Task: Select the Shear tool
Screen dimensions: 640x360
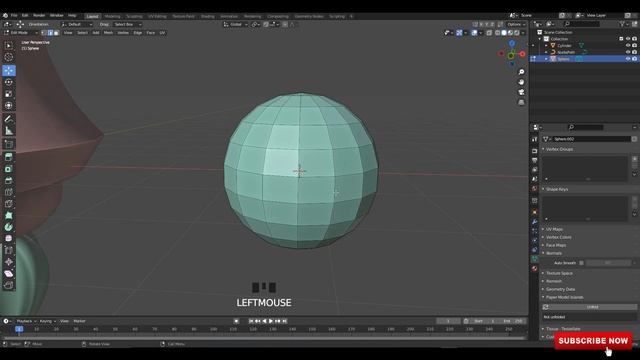Action: tap(9, 273)
